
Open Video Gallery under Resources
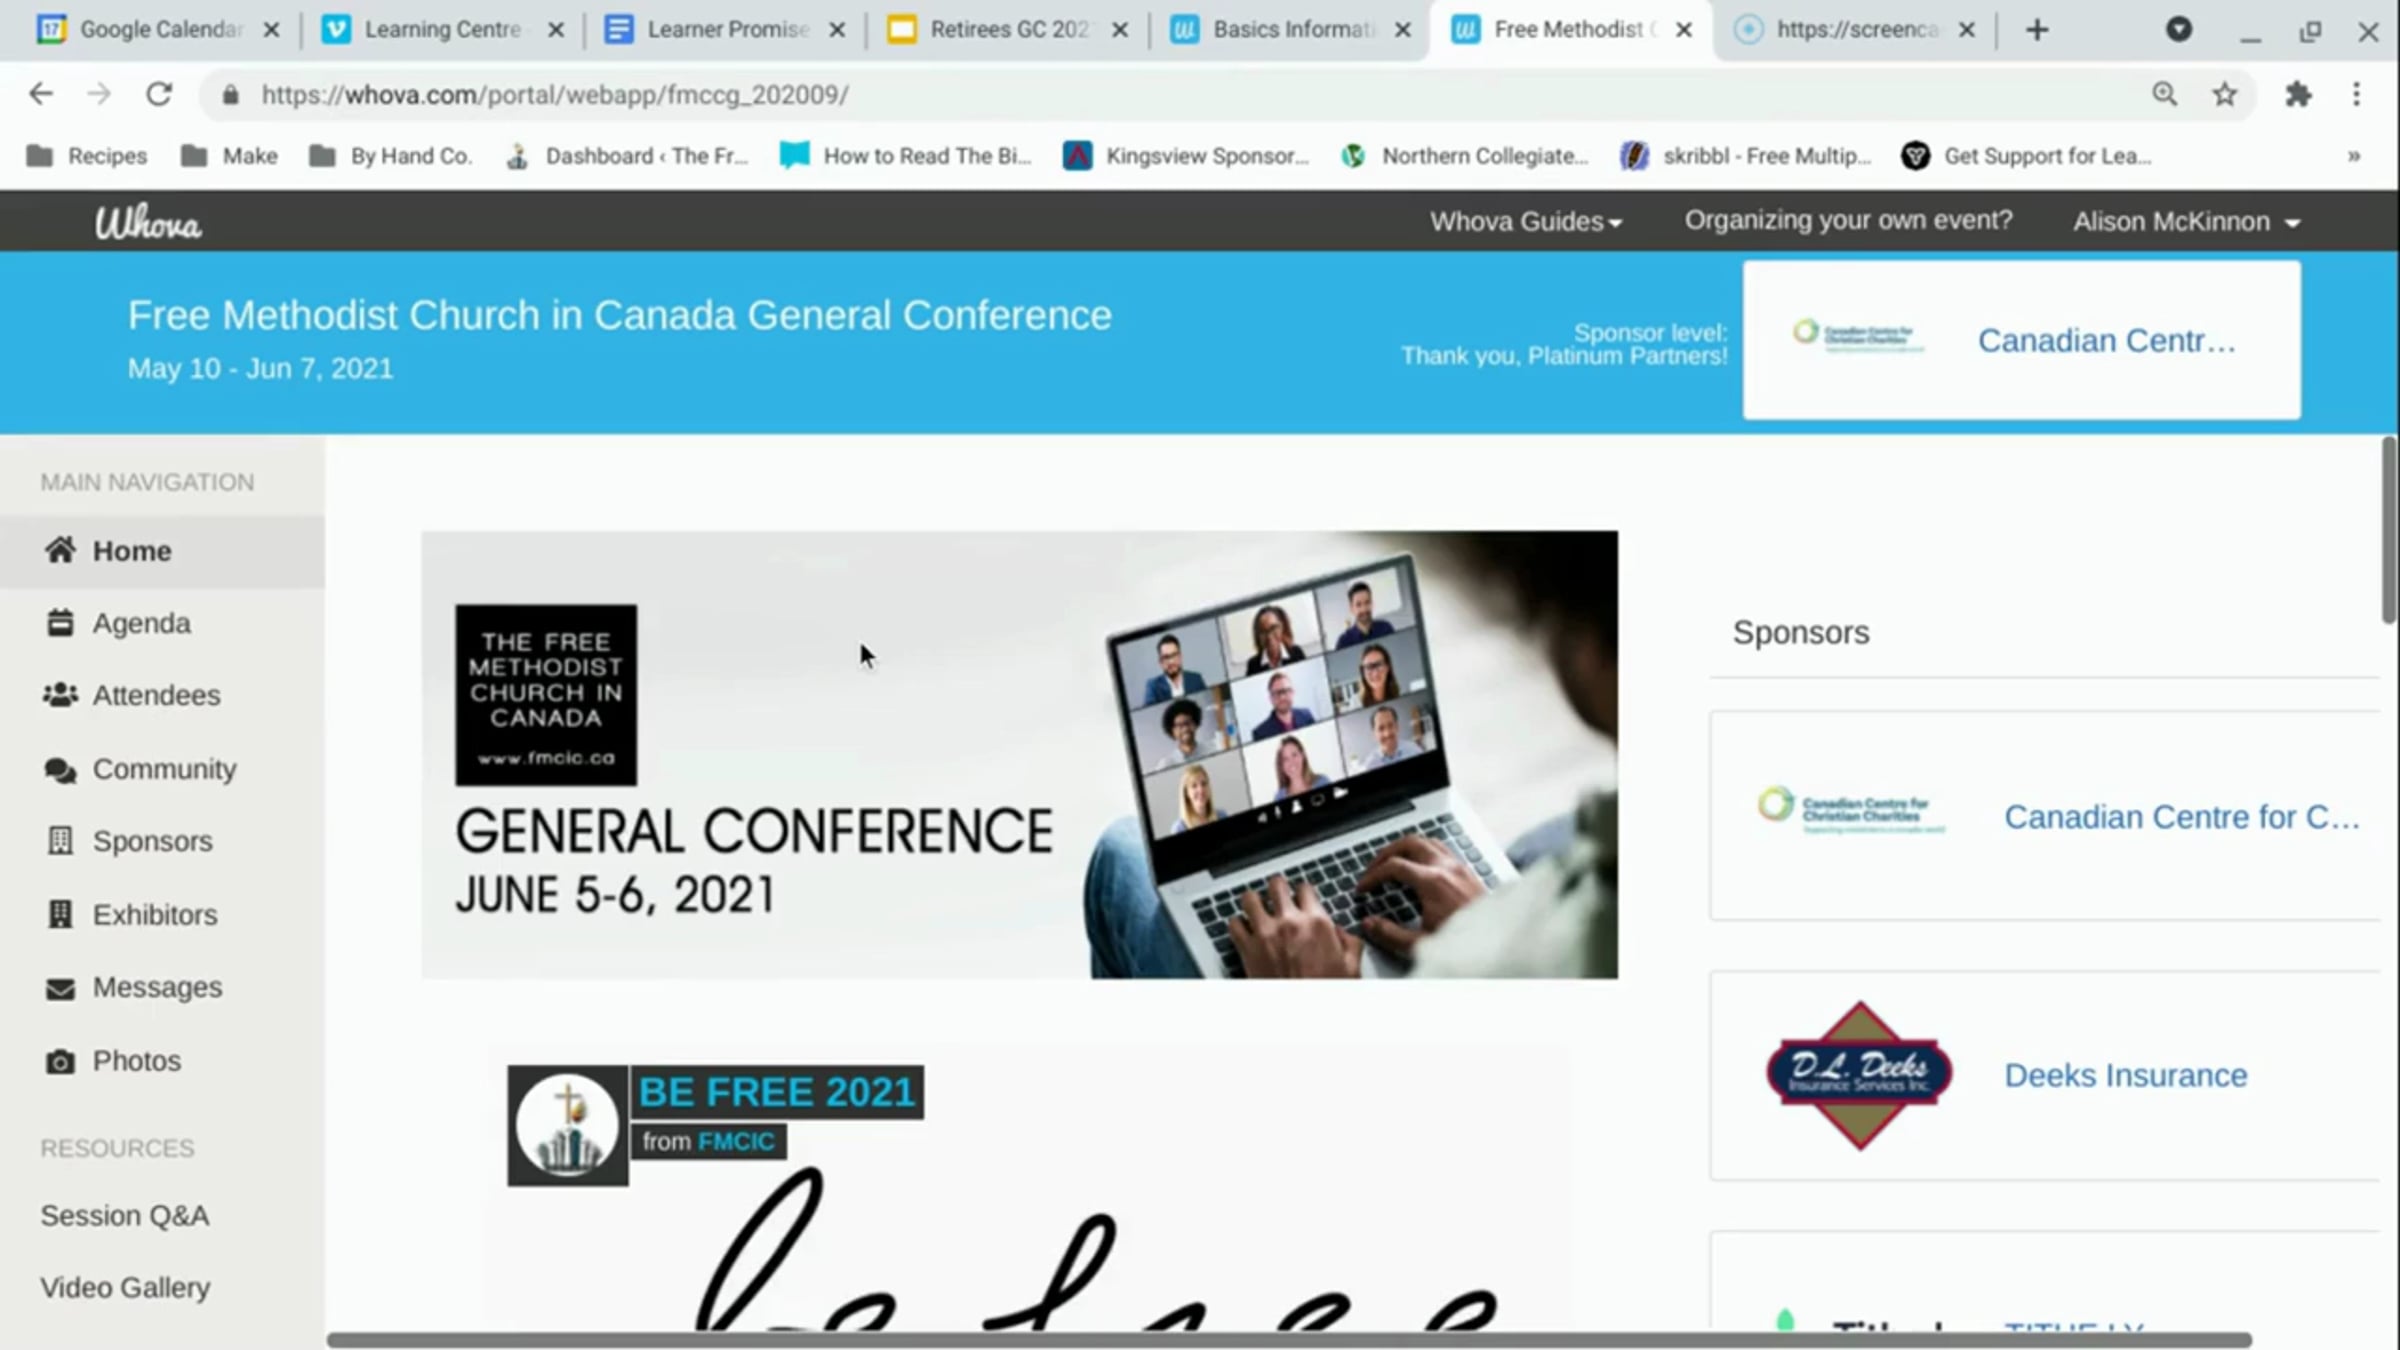pyautogui.click(x=125, y=1287)
